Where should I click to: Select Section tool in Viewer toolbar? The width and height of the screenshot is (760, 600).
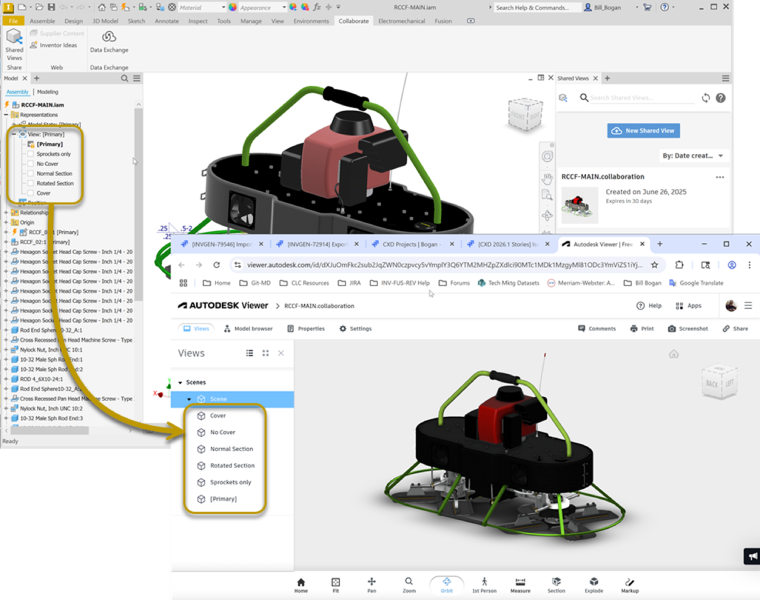point(556,585)
